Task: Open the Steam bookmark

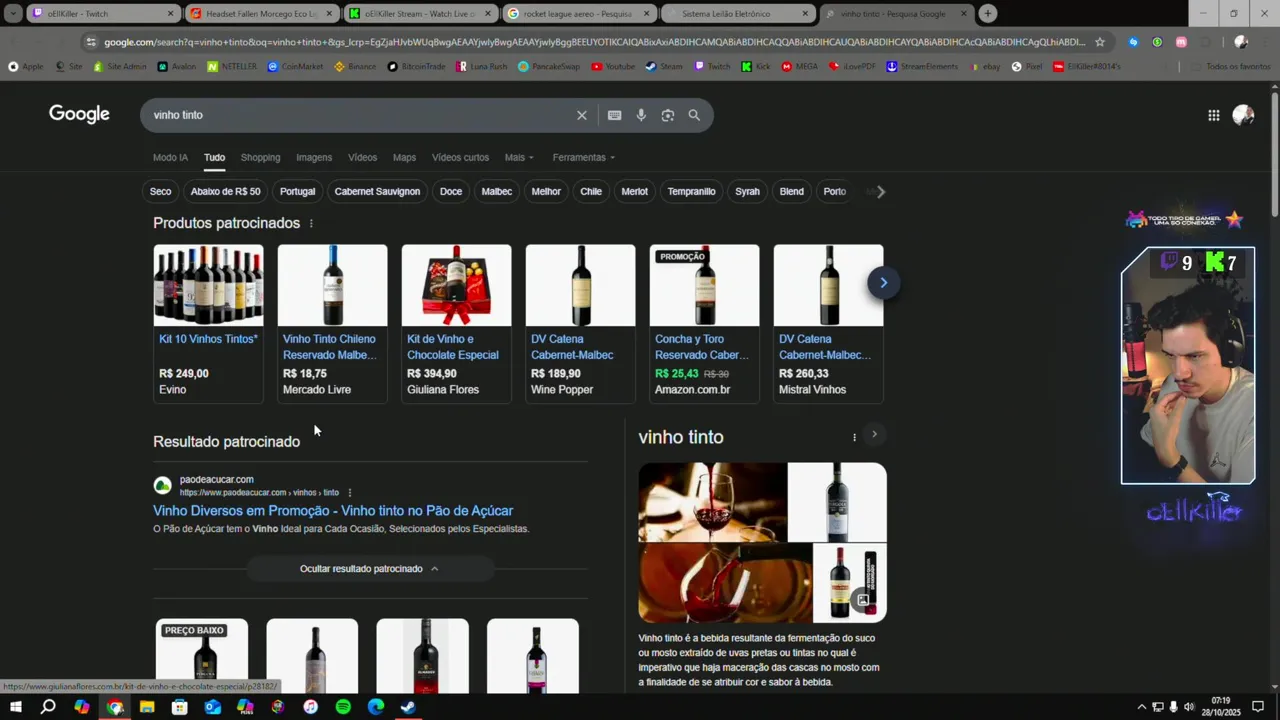Action: click(x=664, y=67)
